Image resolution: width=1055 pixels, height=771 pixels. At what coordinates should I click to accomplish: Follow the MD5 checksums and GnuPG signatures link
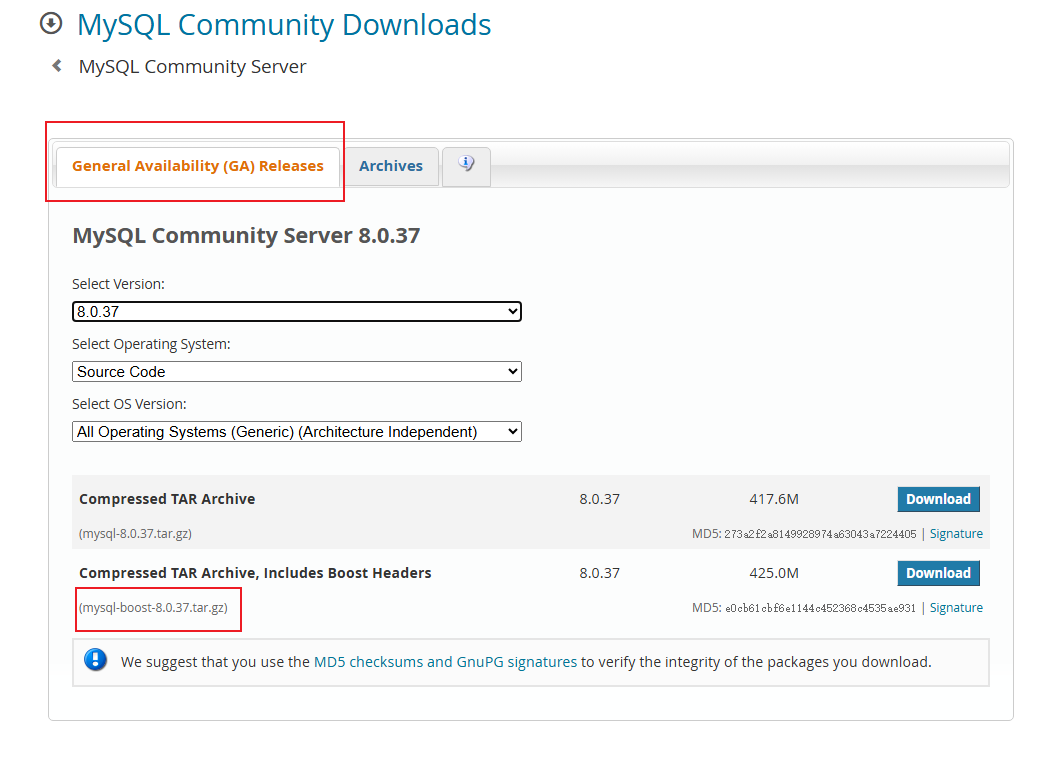[x=445, y=662]
